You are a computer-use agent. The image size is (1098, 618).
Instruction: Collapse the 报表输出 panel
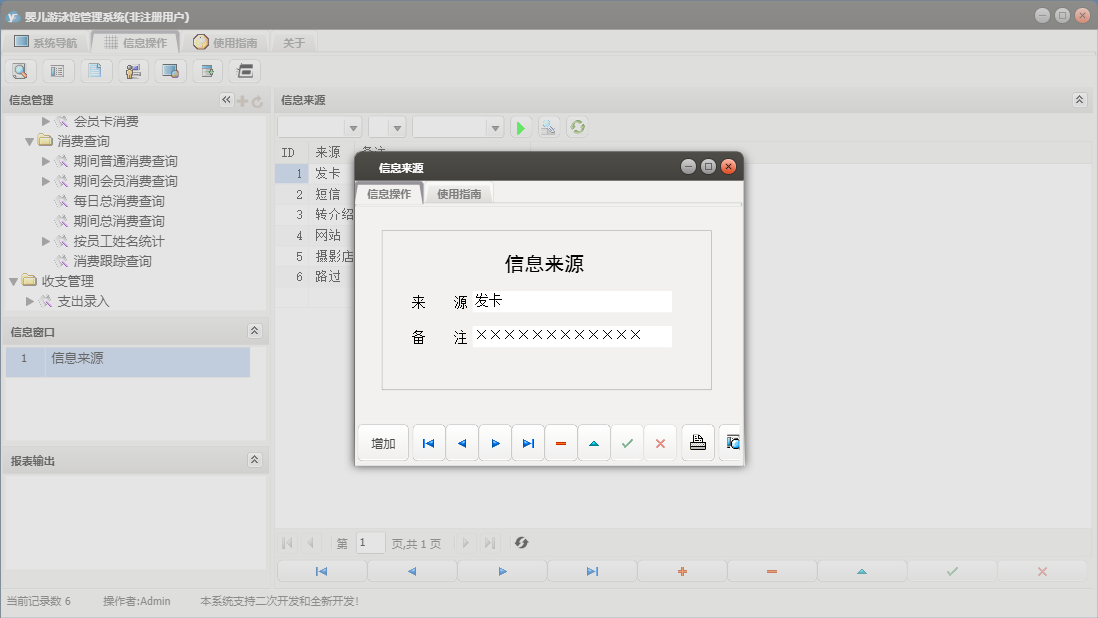pyautogui.click(x=255, y=460)
